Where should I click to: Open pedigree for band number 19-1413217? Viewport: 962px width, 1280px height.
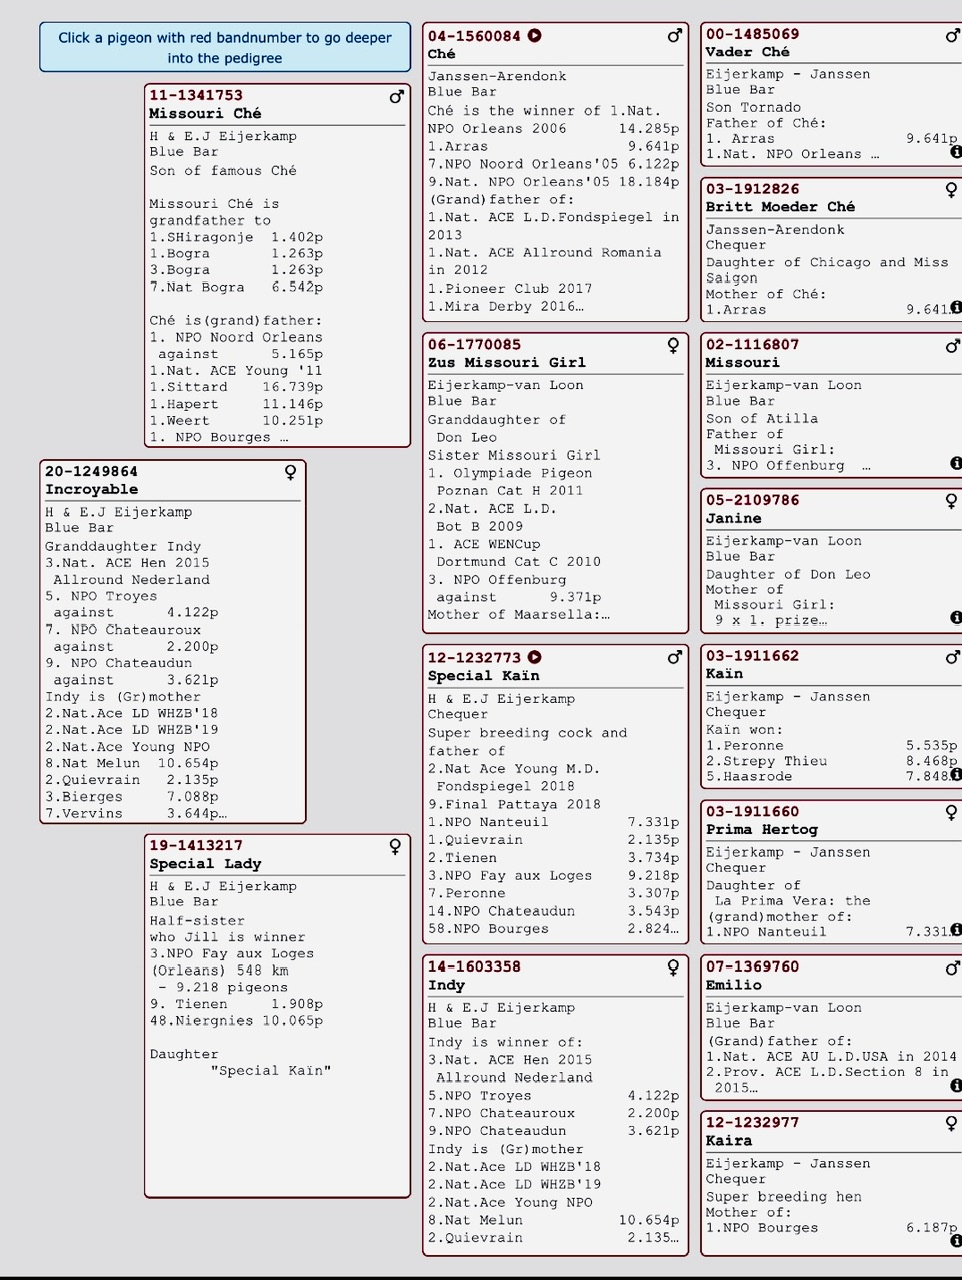click(x=196, y=845)
